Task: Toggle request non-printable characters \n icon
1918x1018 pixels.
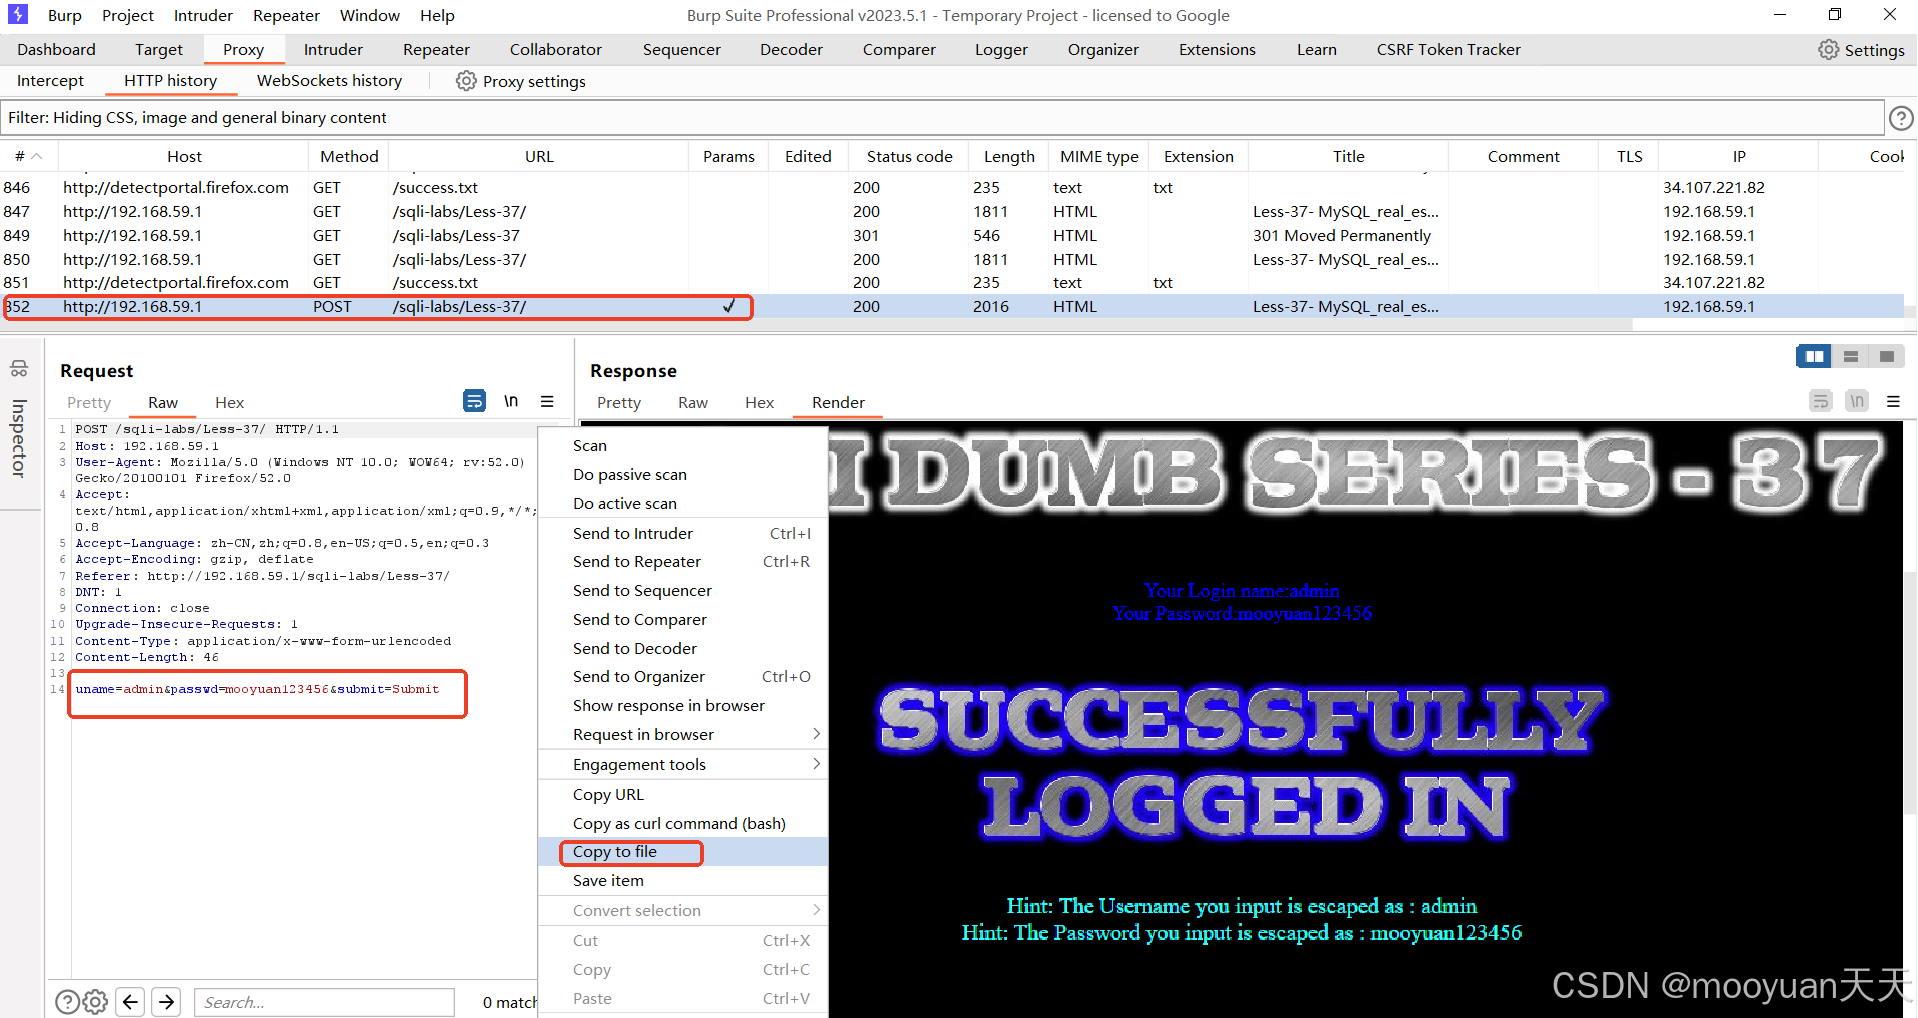Action: pos(511,401)
